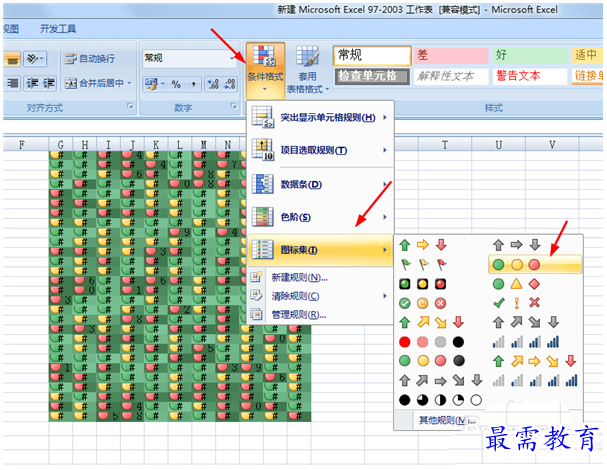The image size is (607, 470).
Task: Click the percent style button
Action: point(176,84)
